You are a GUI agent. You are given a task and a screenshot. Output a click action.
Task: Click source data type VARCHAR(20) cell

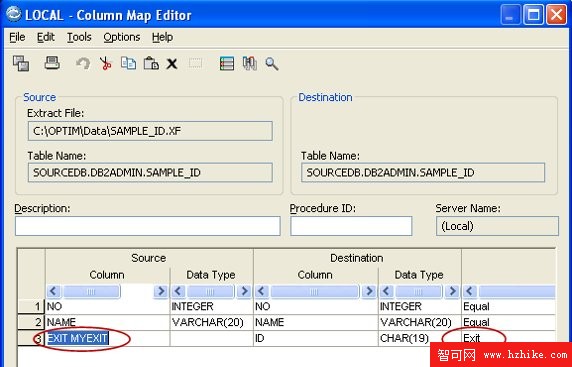tap(212, 322)
